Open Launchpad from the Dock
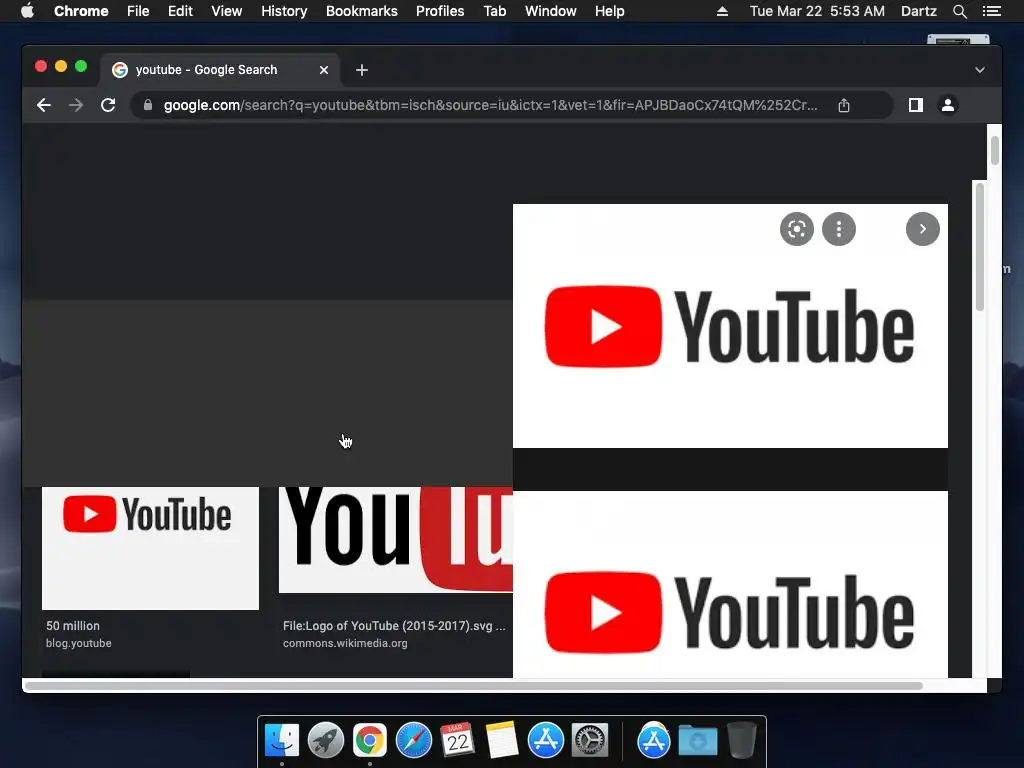1024x768 pixels. tap(326, 741)
